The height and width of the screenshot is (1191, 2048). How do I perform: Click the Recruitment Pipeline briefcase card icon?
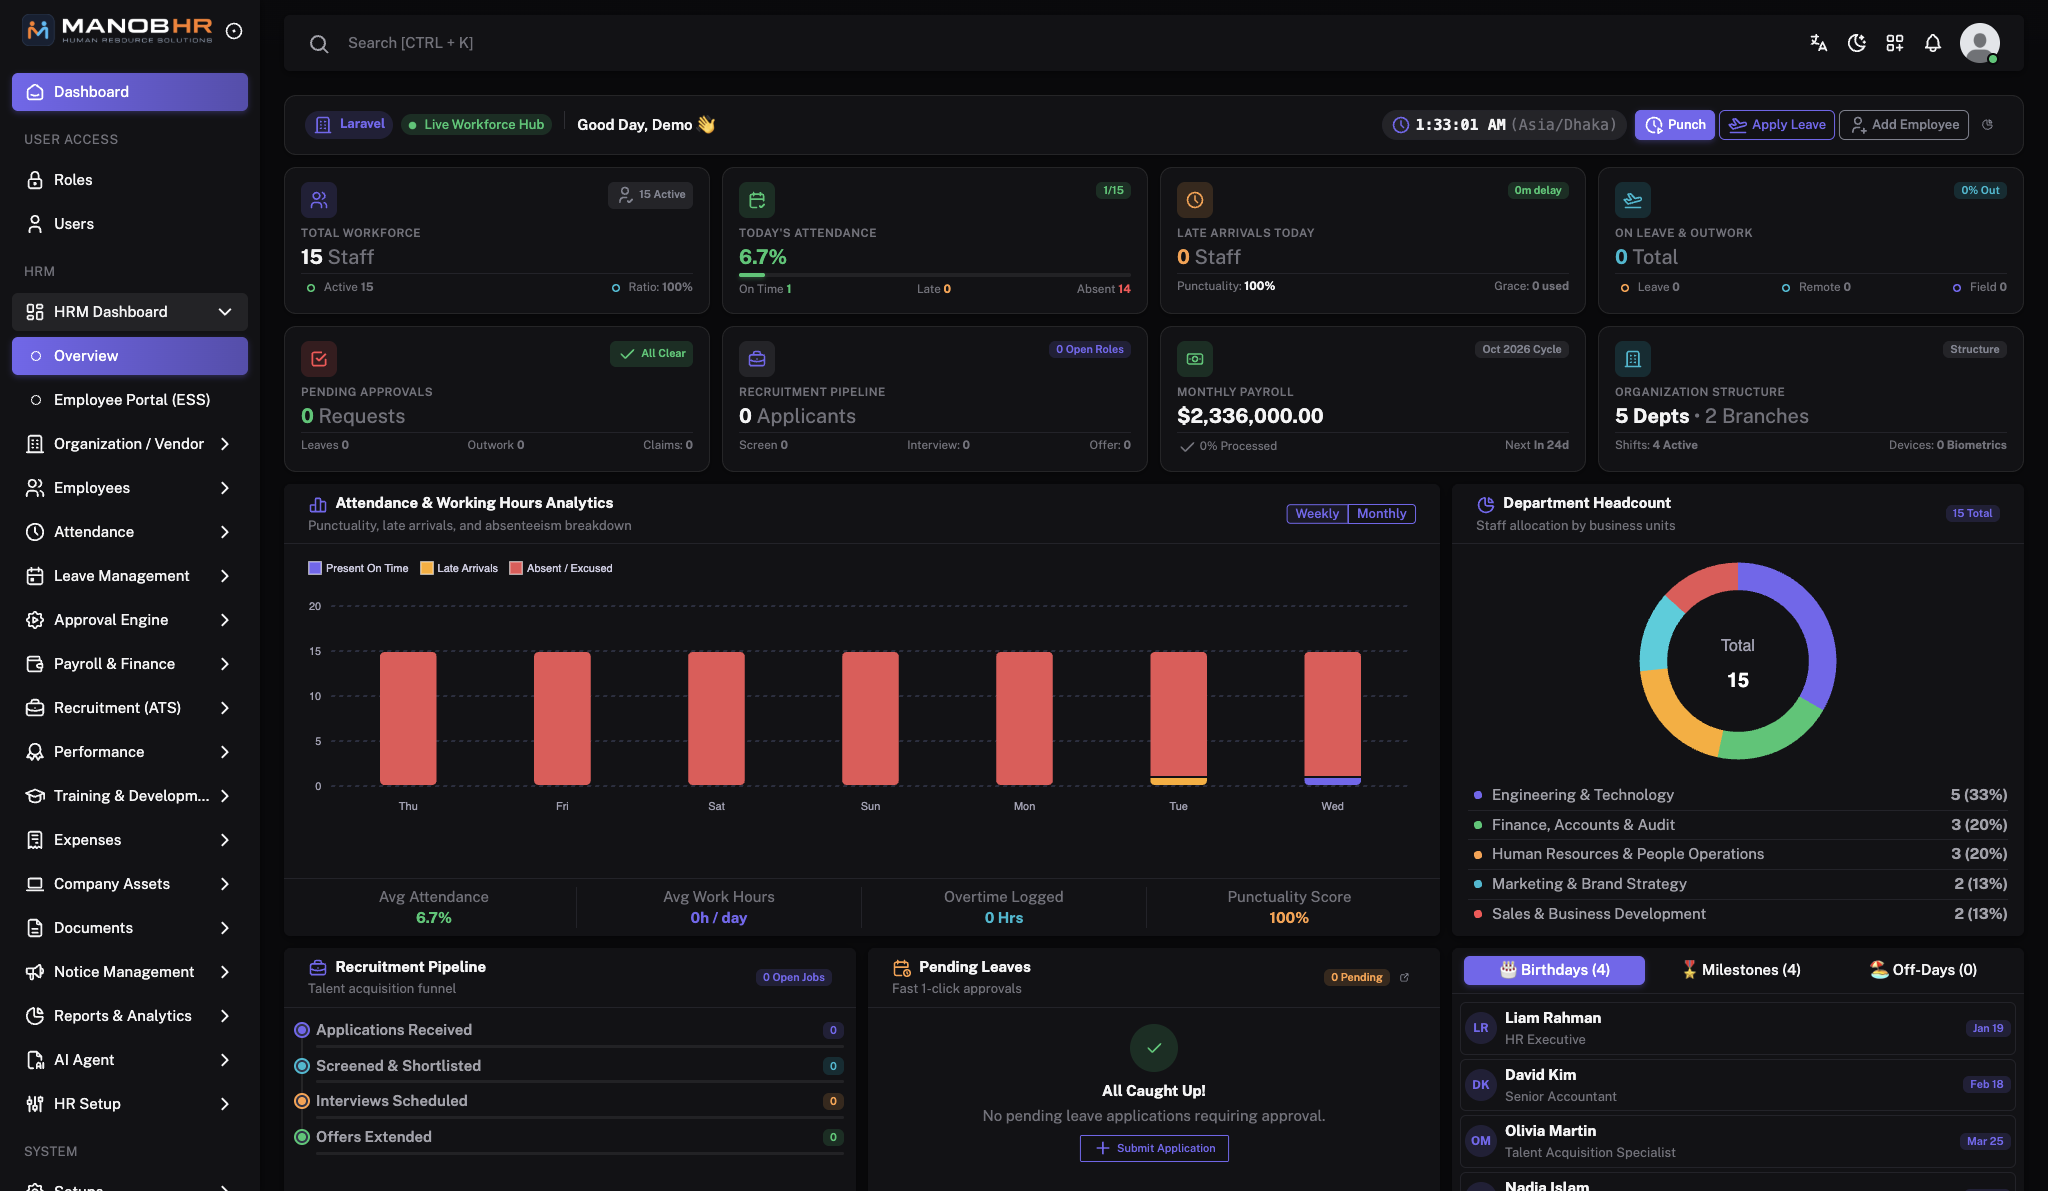coord(757,359)
